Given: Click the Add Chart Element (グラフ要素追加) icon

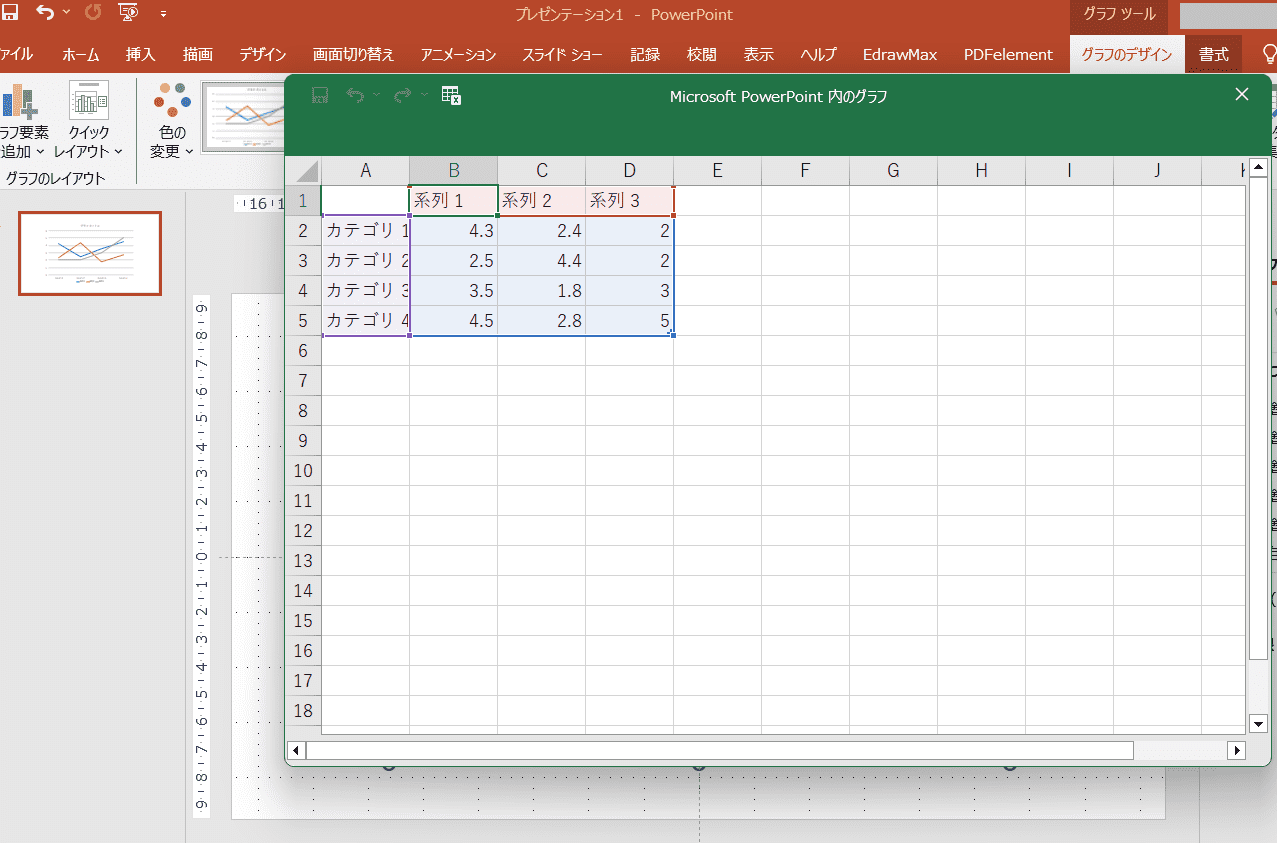Looking at the screenshot, I should [x=18, y=102].
